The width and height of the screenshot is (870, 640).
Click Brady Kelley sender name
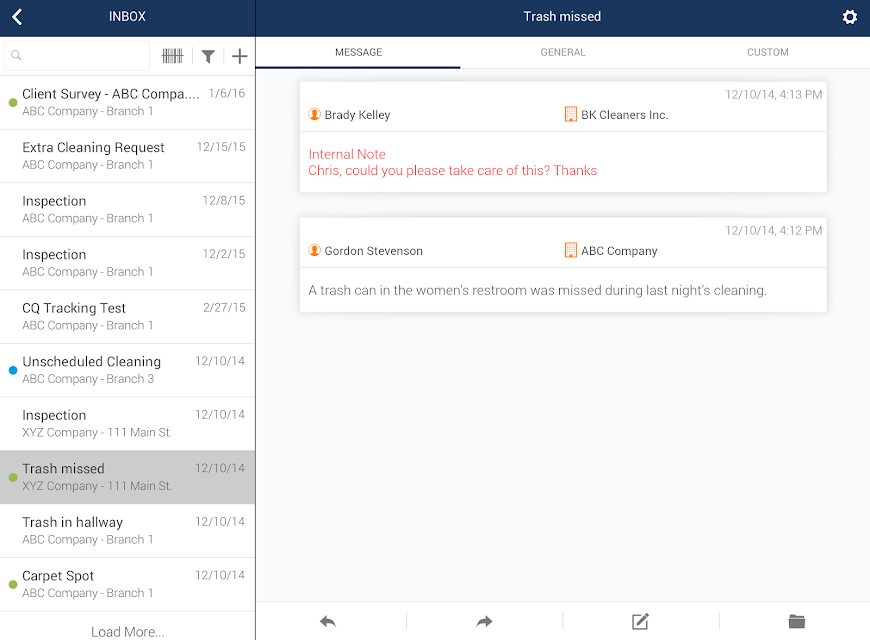(357, 115)
